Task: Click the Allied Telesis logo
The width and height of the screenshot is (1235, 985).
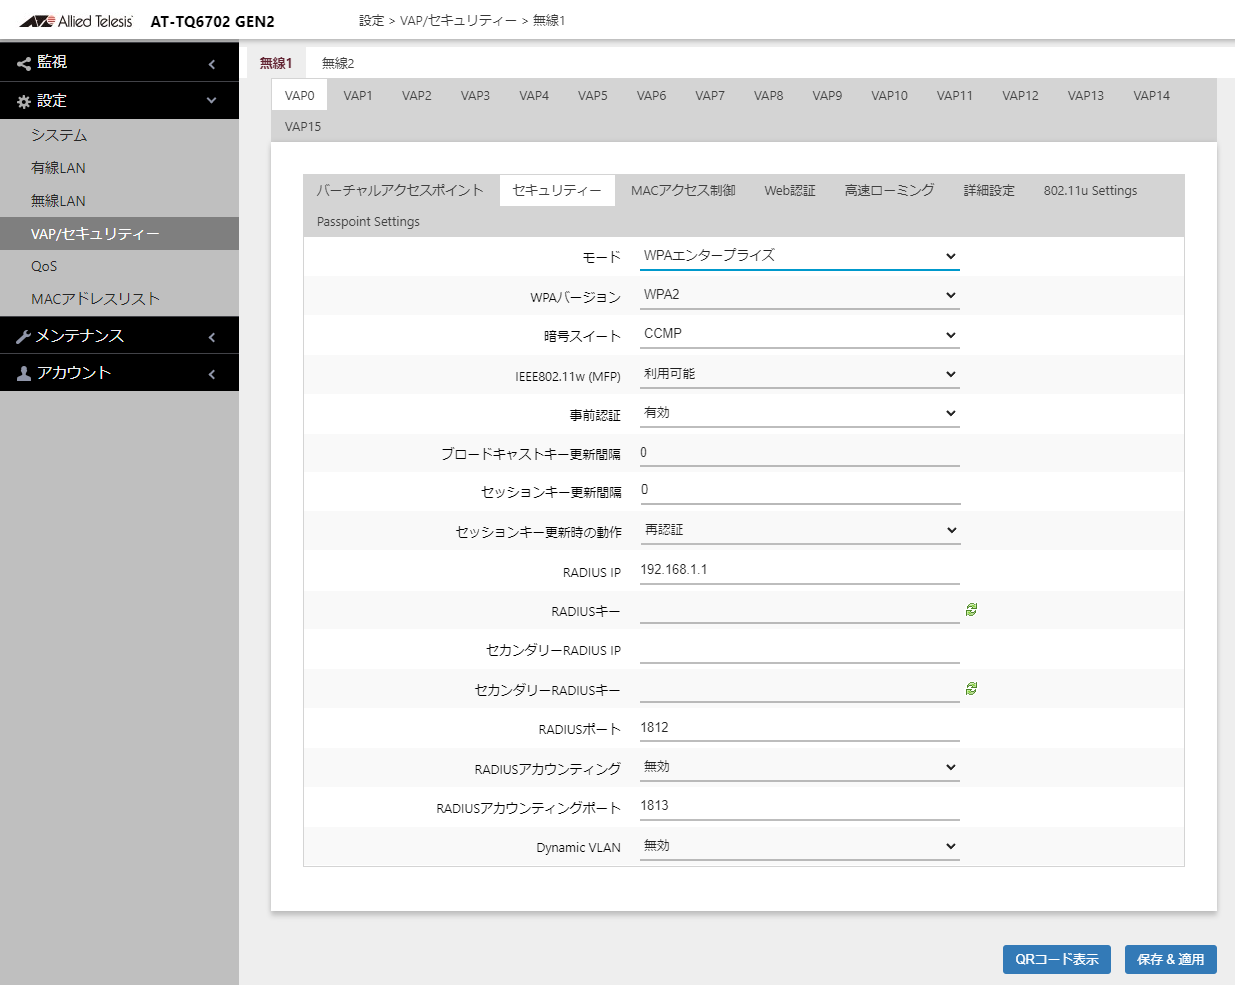Action: (76, 21)
